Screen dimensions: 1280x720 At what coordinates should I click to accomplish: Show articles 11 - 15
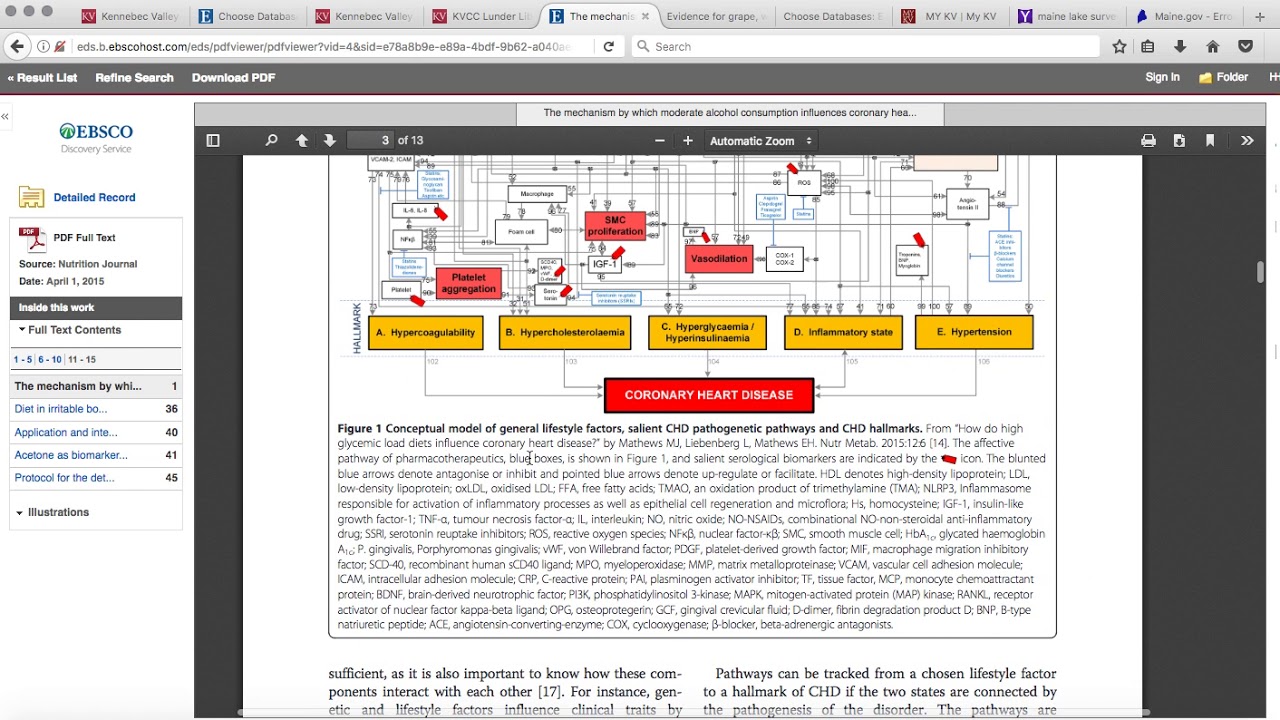(82, 359)
